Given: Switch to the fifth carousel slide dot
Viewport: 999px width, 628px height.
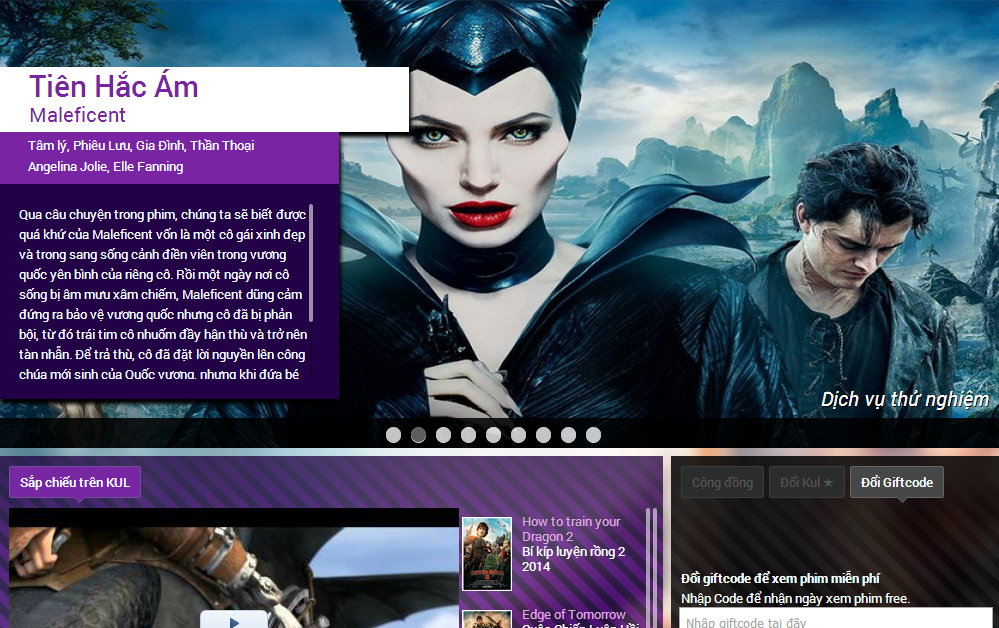Looking at the screenshot, I should [493, 434].
